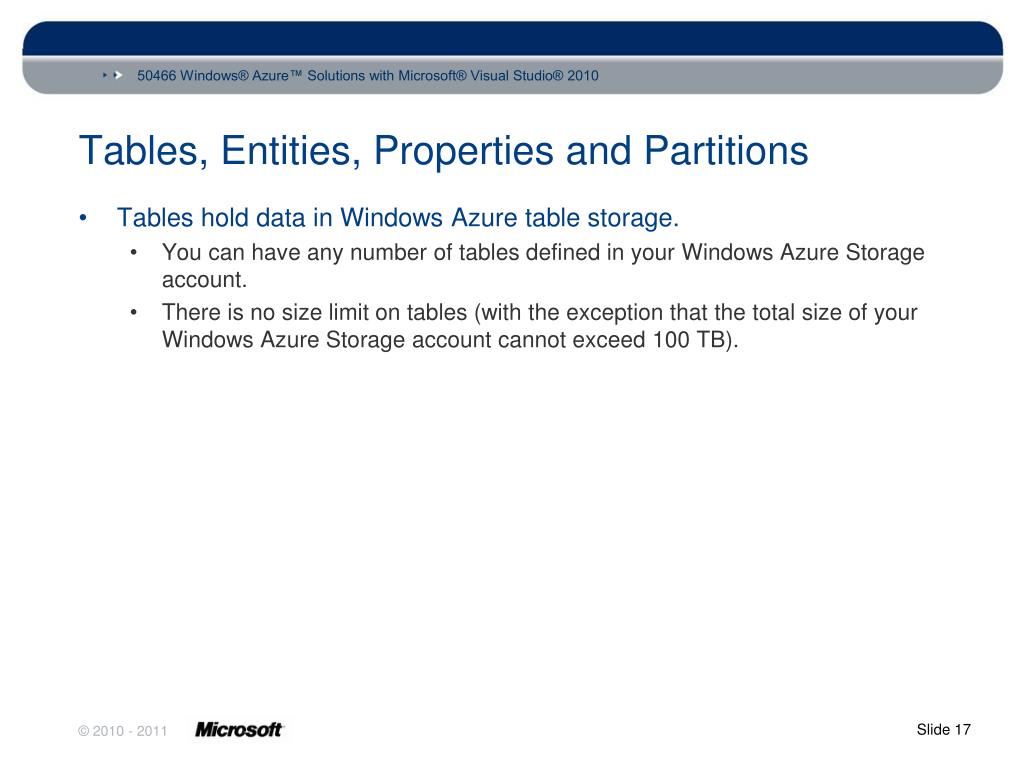The width and height of the screenshot is (1024, 768).
Task: Select the course title '50466 Windows Azure Solutions' text
Action: 368,76
